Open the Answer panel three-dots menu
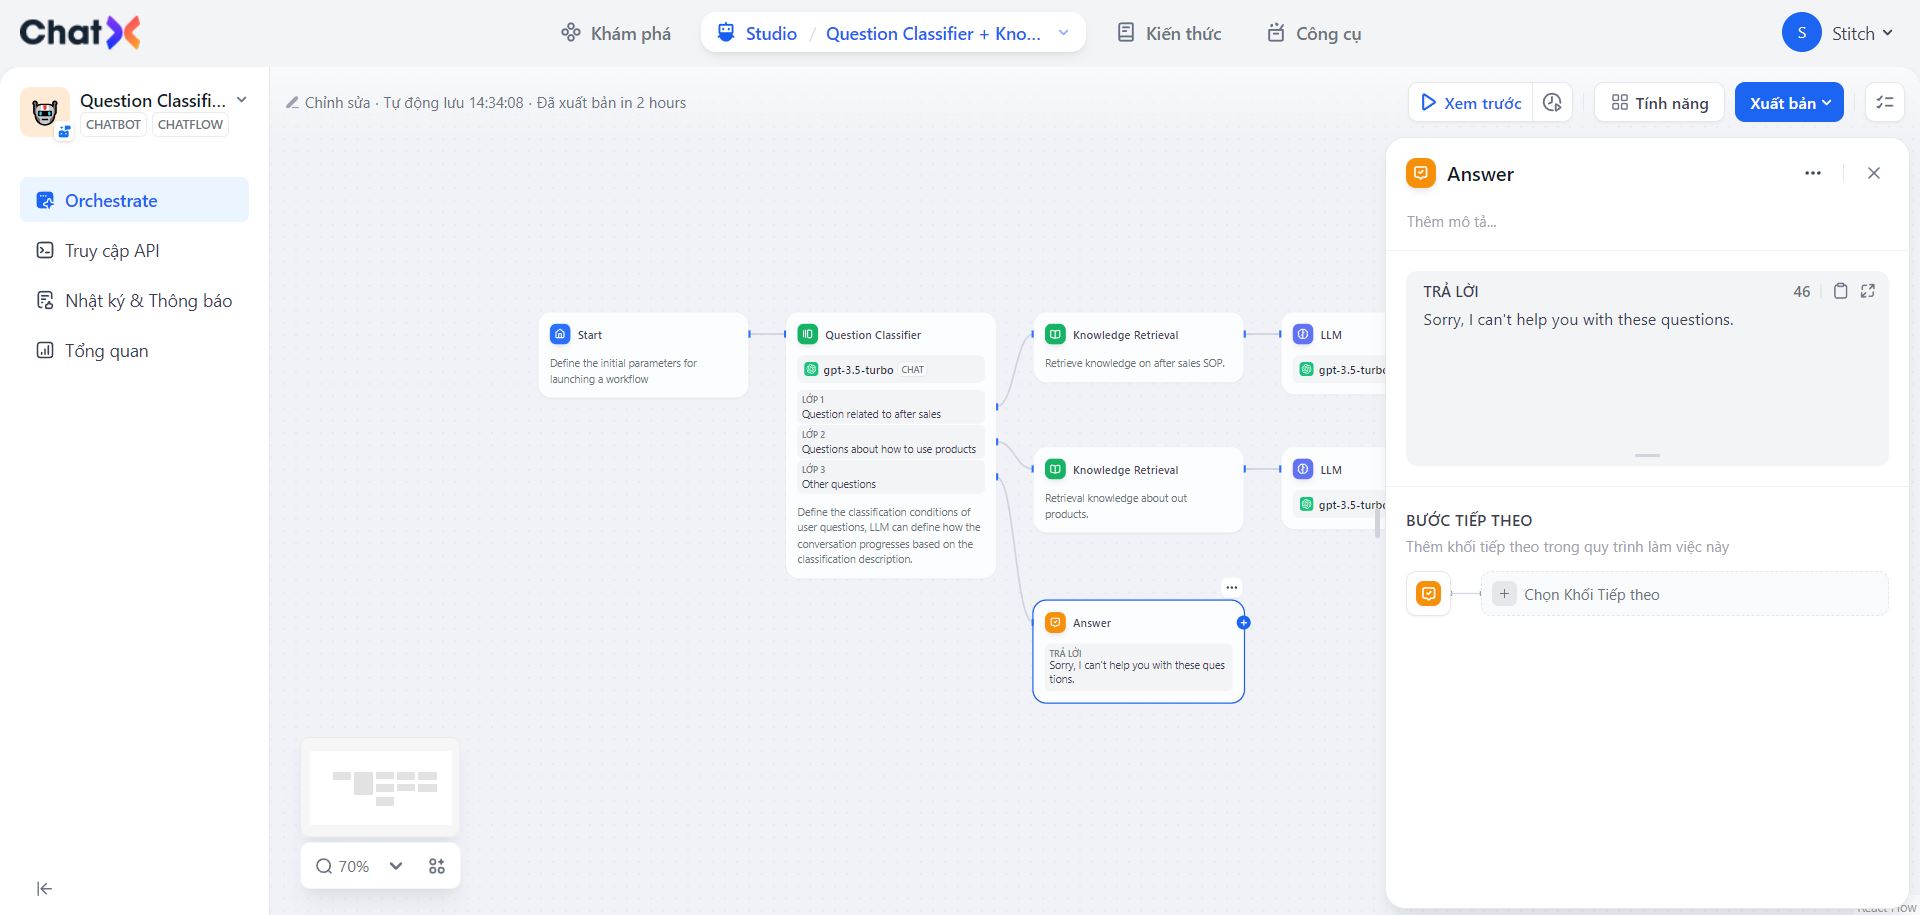This screenshot has height=915, width=1920. pos(1813,173)
